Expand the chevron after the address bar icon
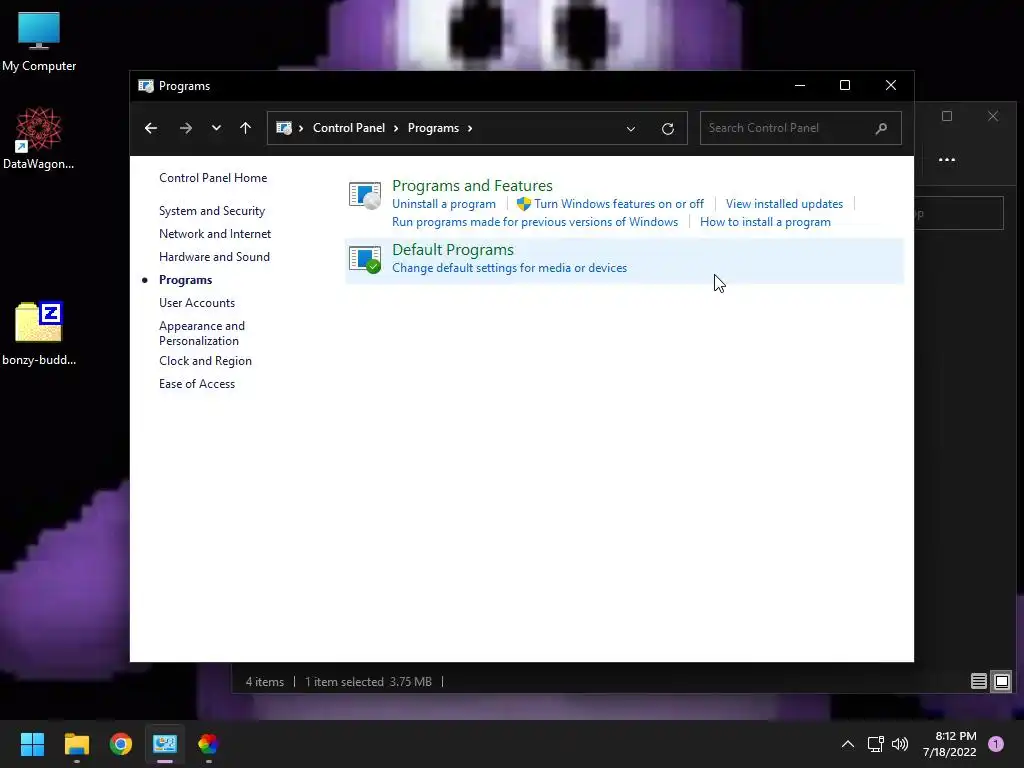Screen dimensions: 1024x768 pyautogui.click(x=301, y=128)
